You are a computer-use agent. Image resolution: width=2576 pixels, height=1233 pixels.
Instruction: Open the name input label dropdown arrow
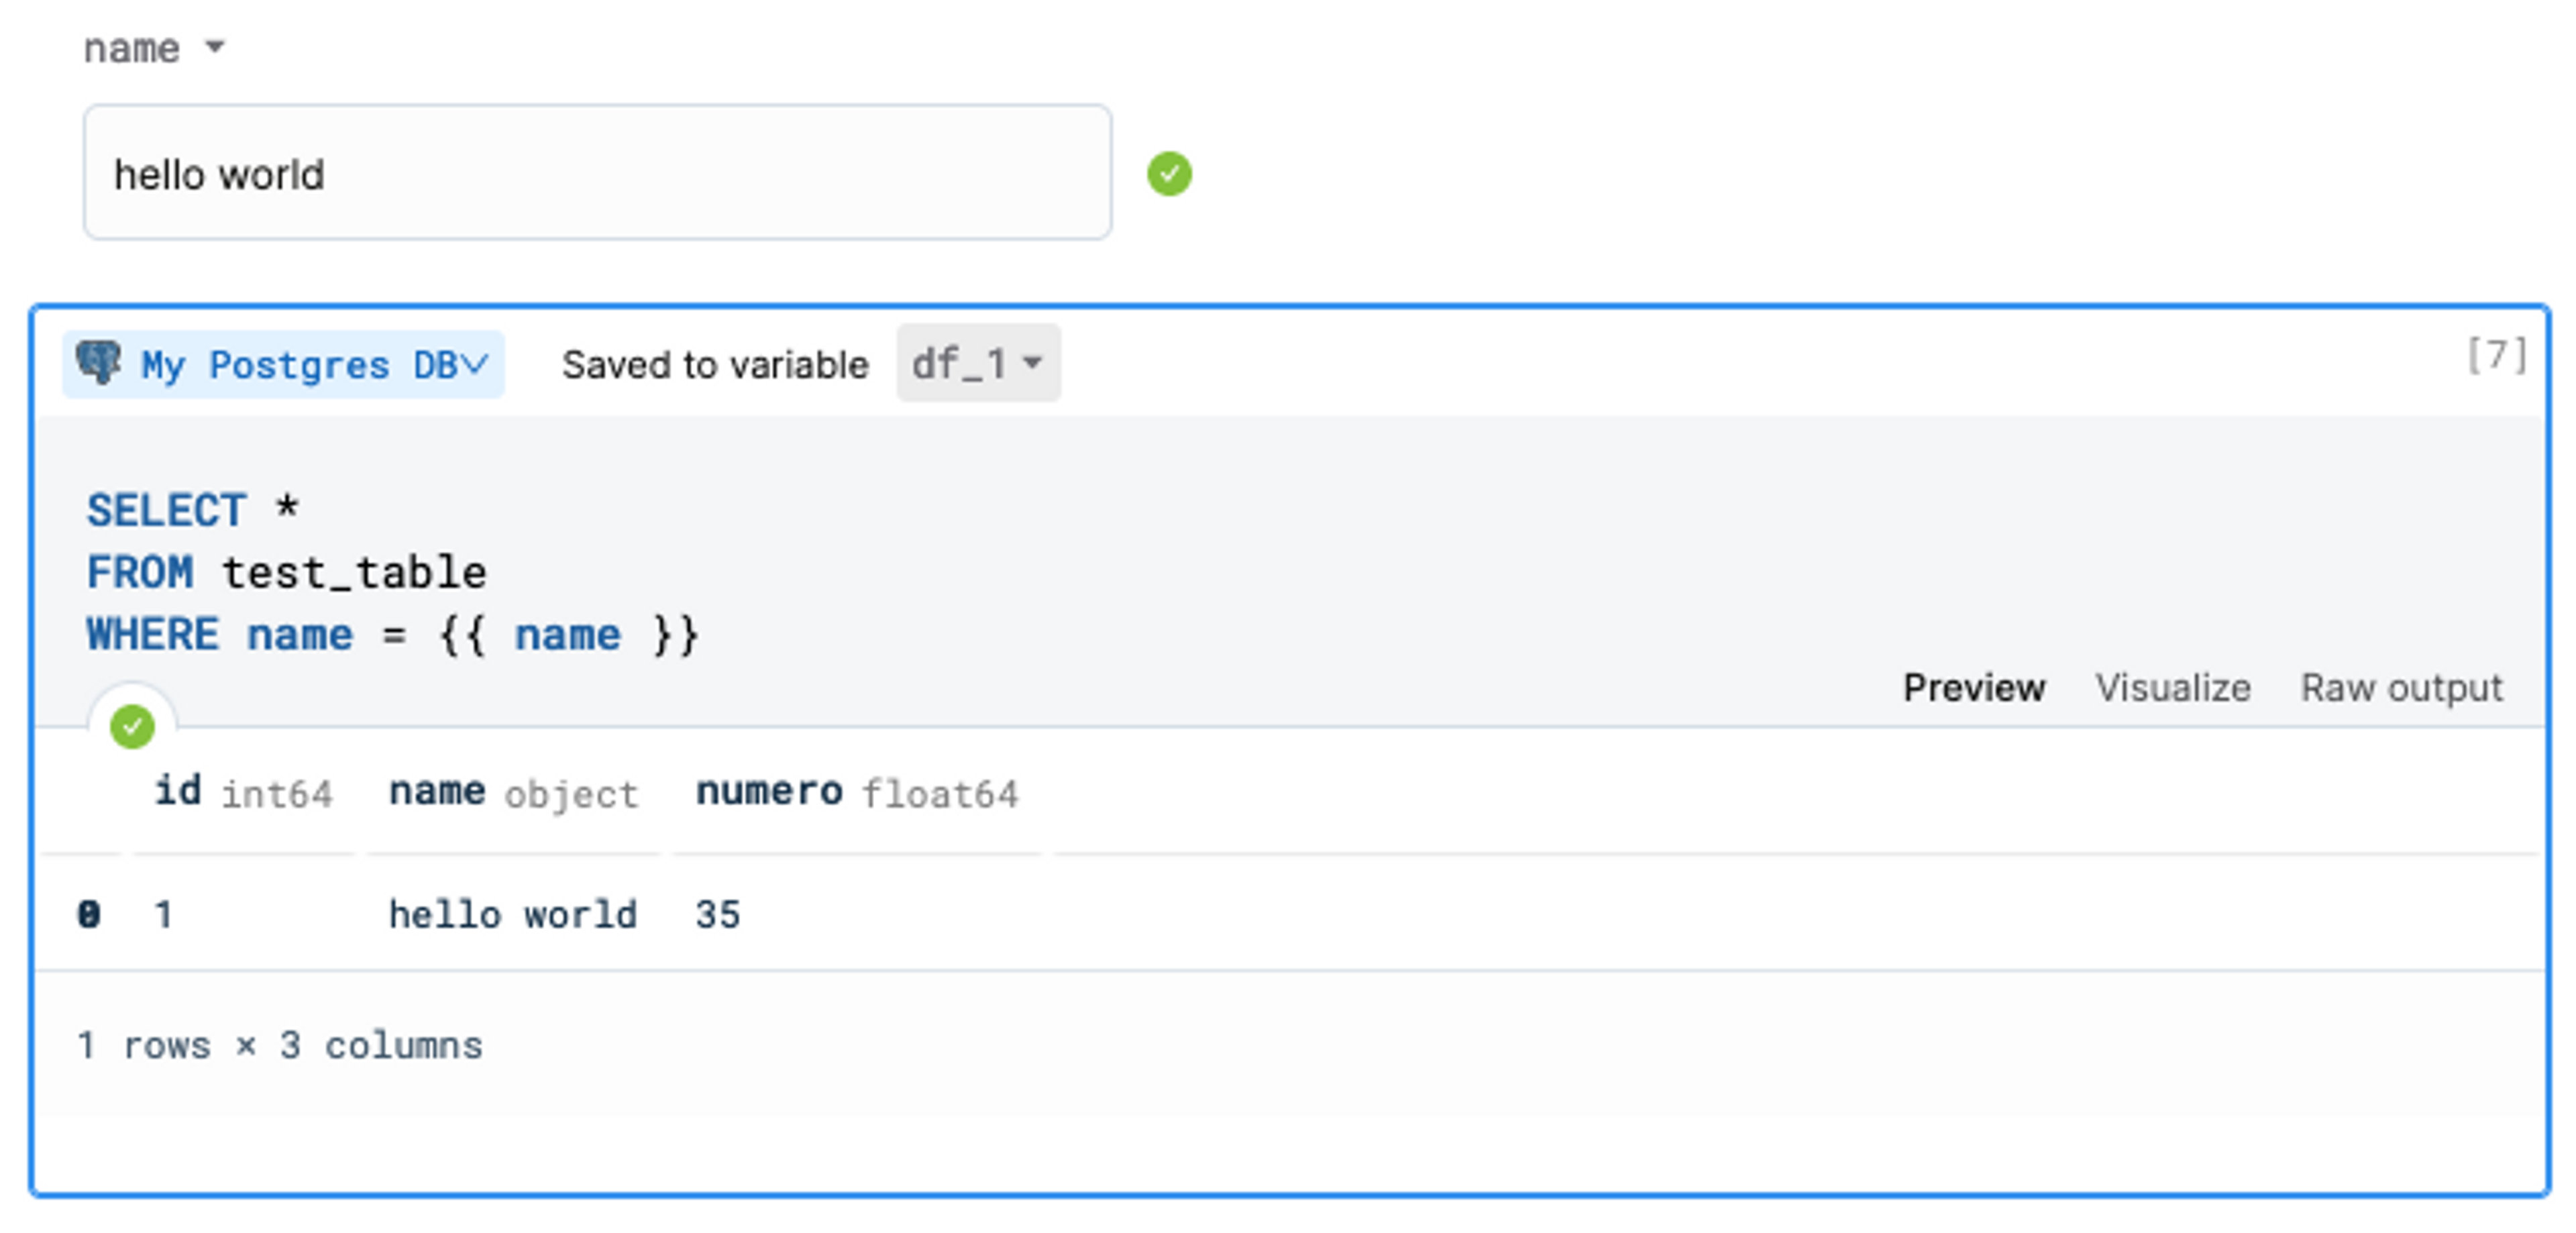214,47
